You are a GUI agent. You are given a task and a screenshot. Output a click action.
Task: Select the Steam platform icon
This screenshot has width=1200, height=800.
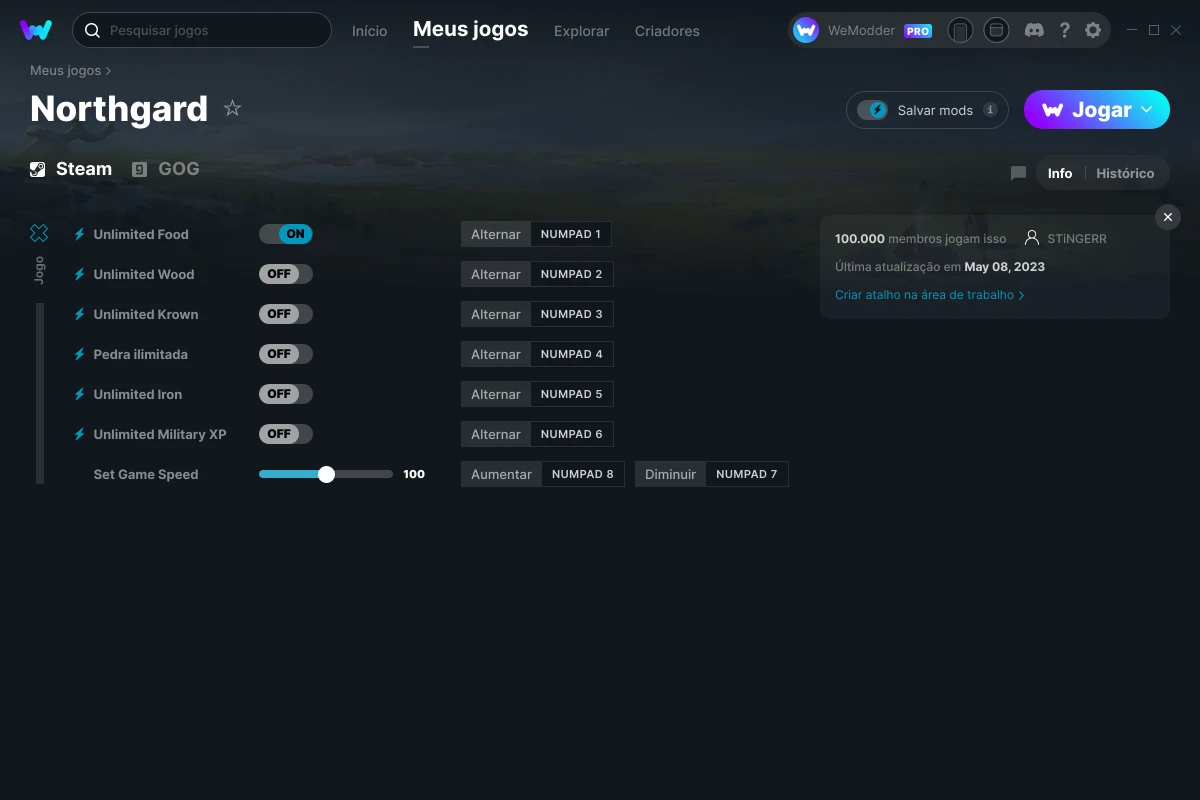[38, 169]
